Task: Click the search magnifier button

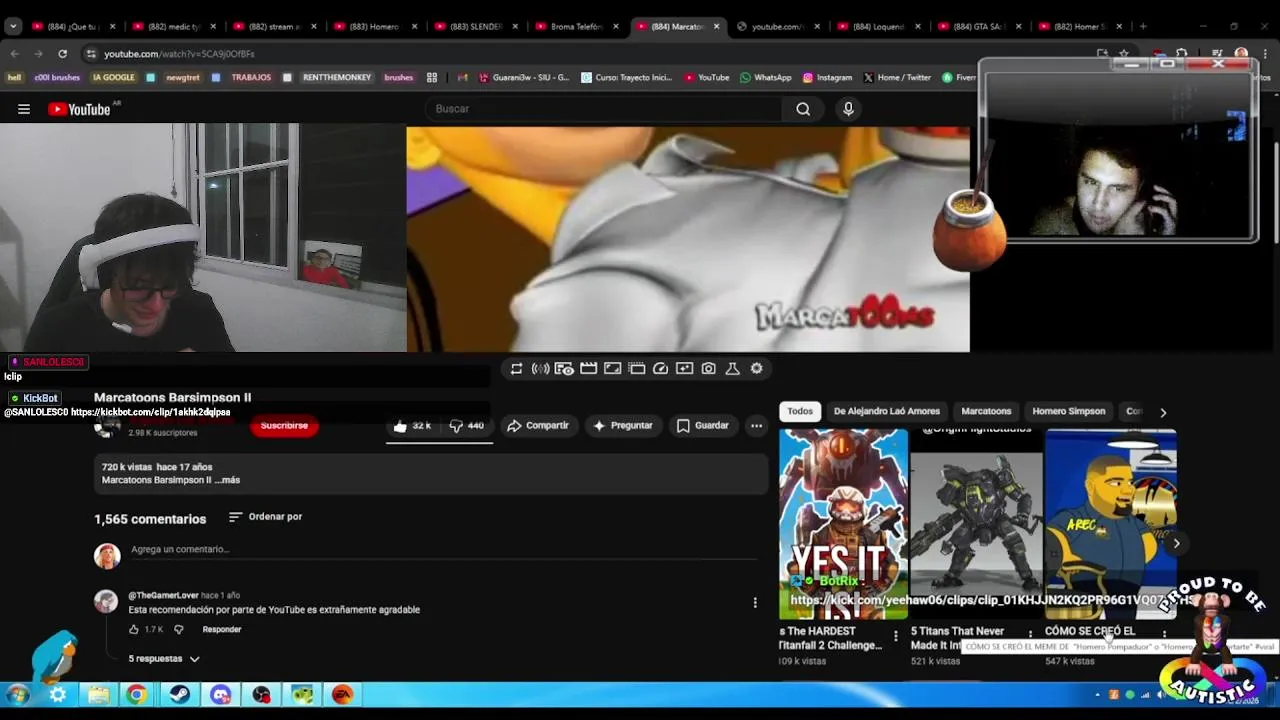Action: pos(803,109)
